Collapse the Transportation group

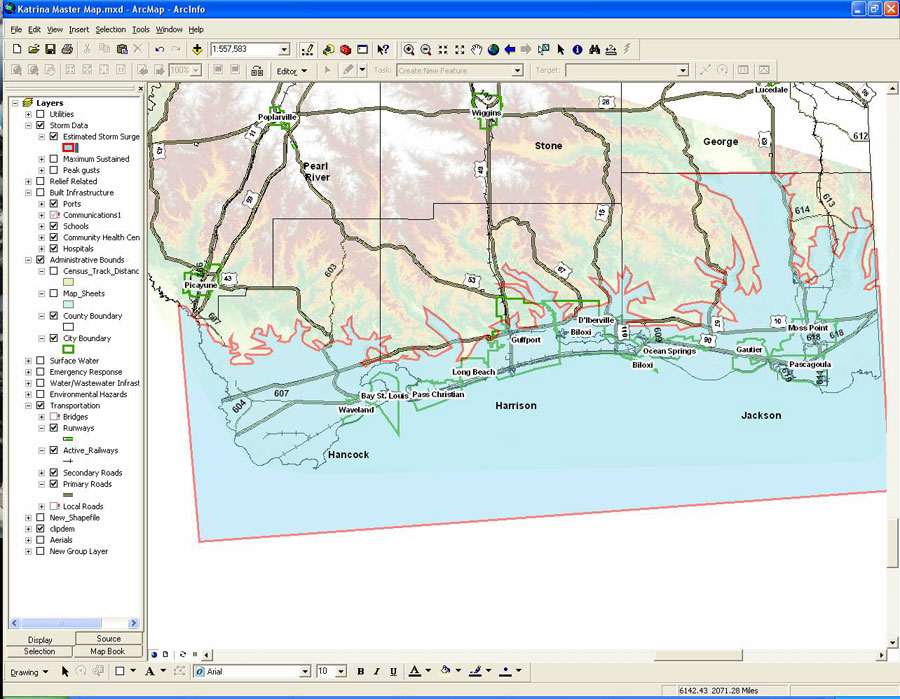(x=28, y=406)
